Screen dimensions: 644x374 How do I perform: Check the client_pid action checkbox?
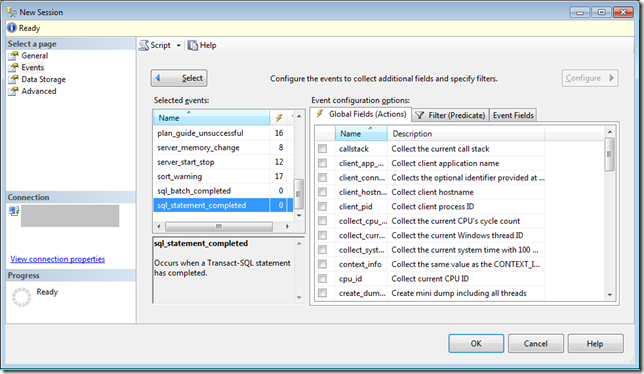[322, 206]
